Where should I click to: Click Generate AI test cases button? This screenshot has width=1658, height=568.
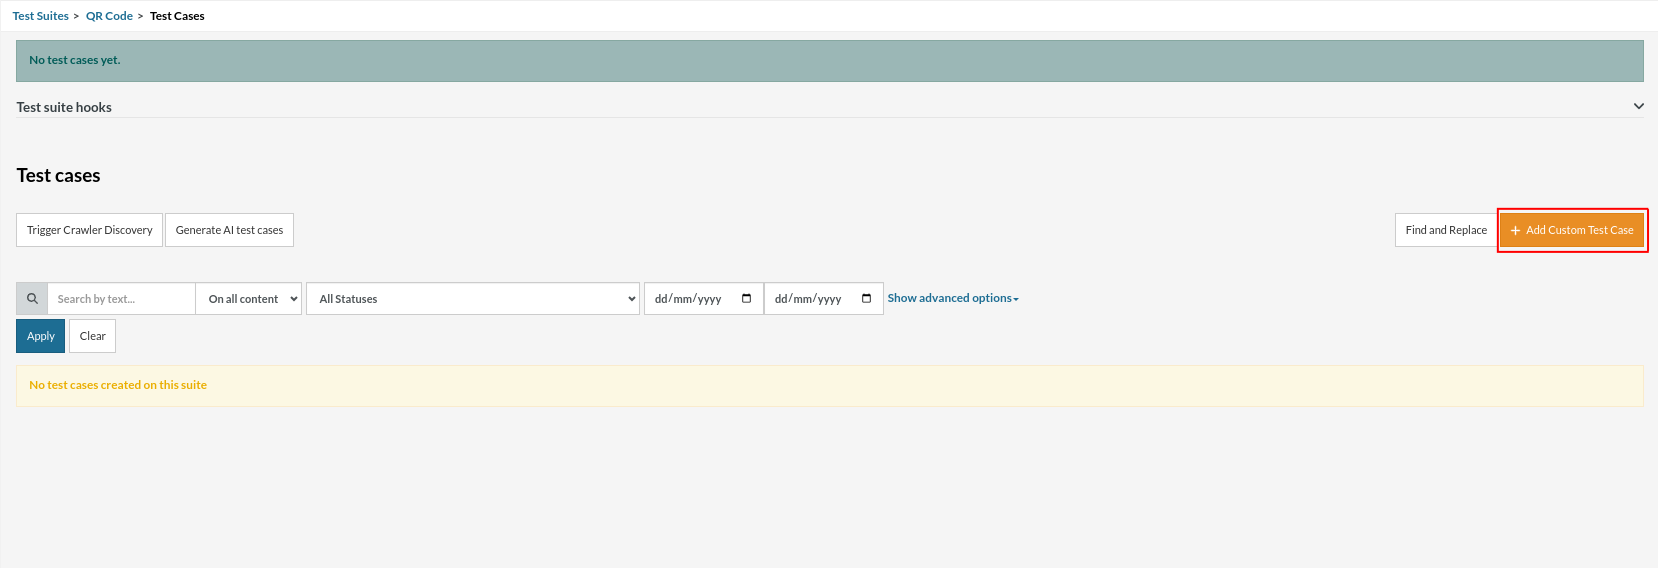229,230
